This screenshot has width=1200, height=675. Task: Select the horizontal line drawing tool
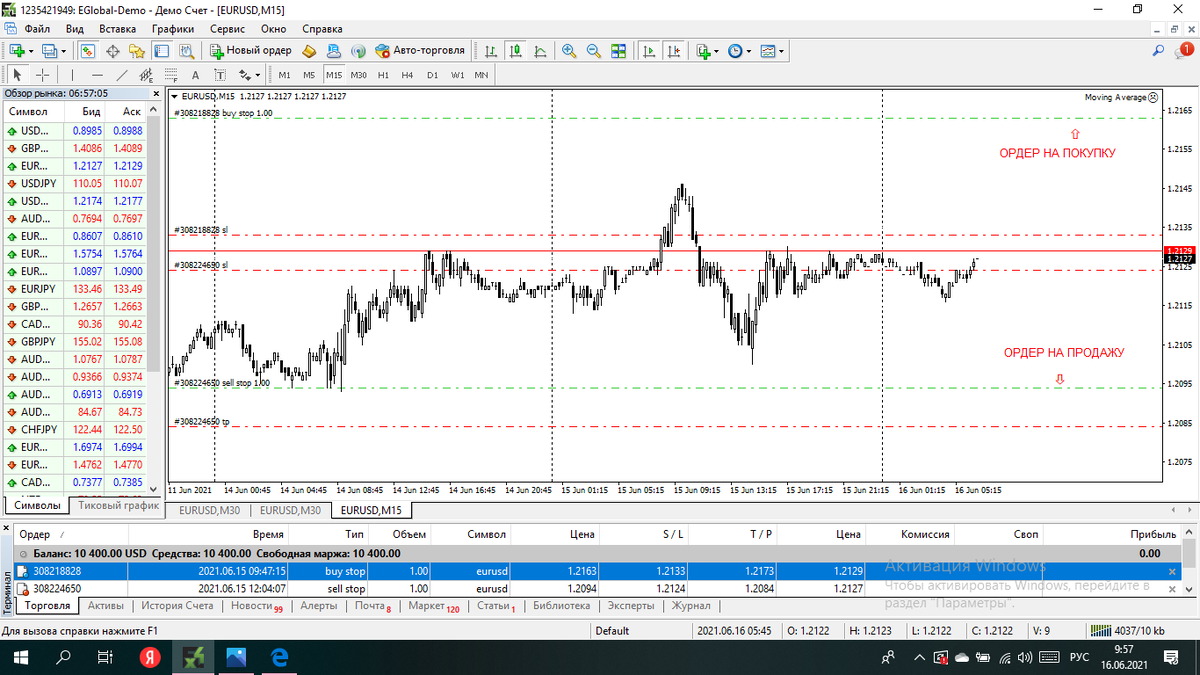[x=97, y=75]
